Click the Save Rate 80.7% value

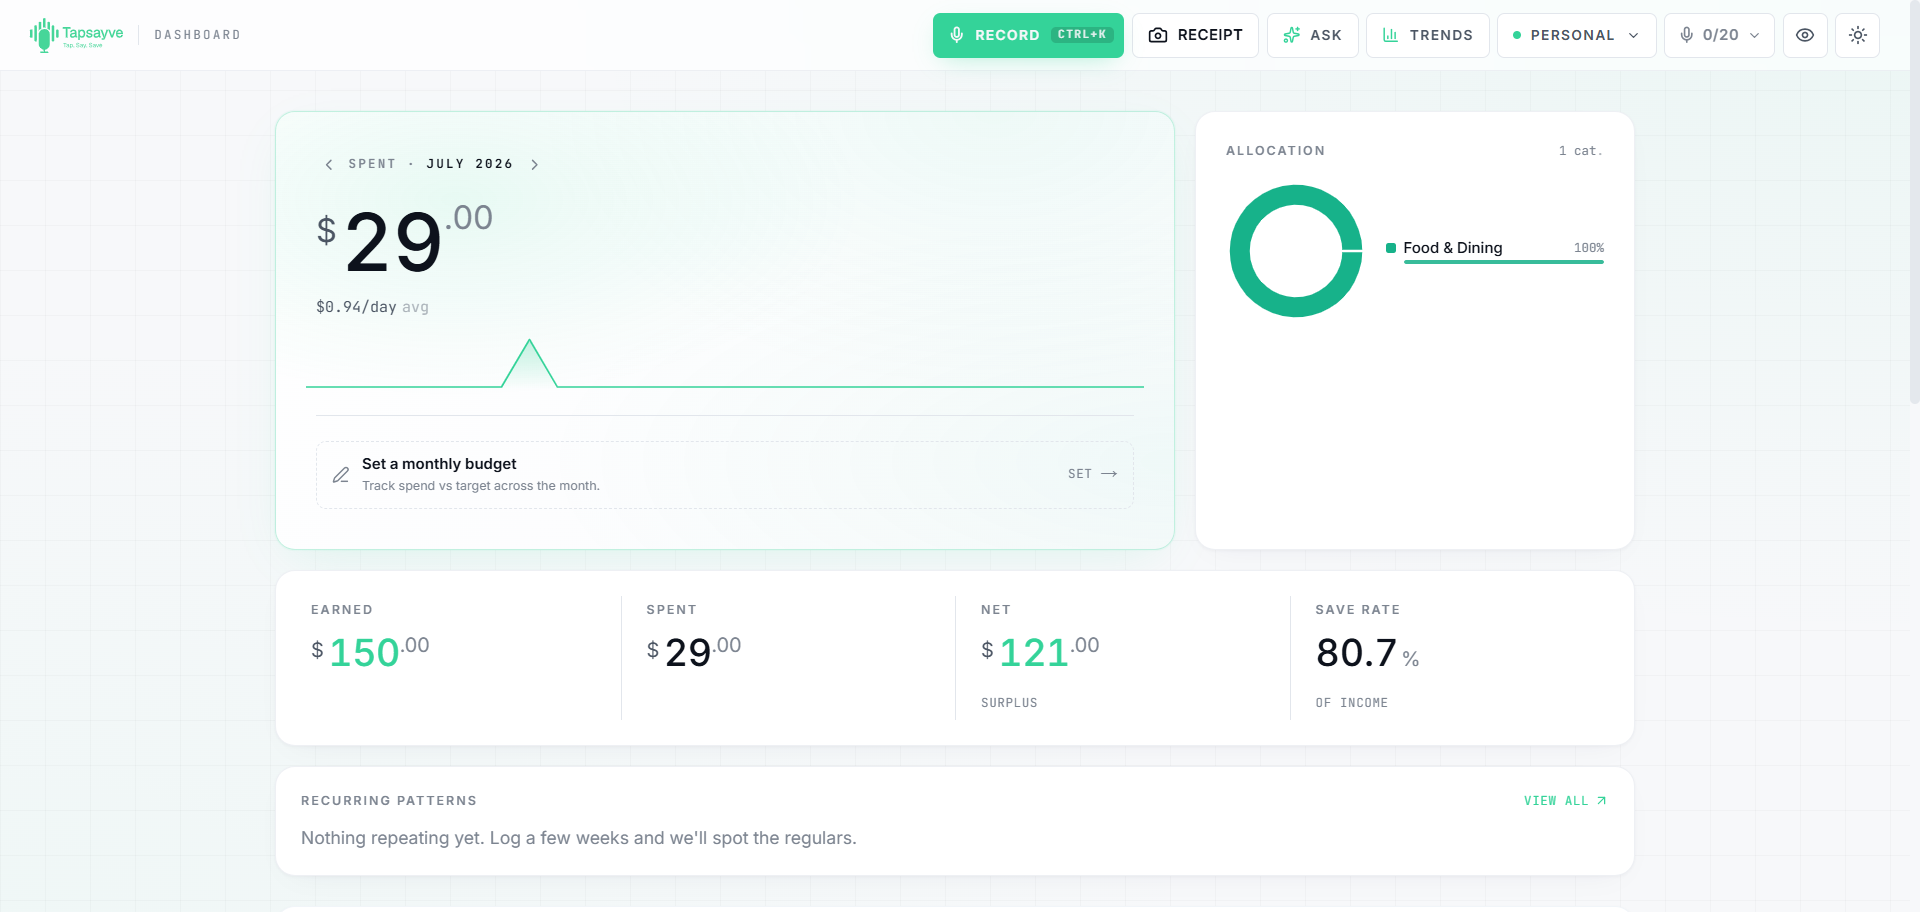click(1367, 653)
